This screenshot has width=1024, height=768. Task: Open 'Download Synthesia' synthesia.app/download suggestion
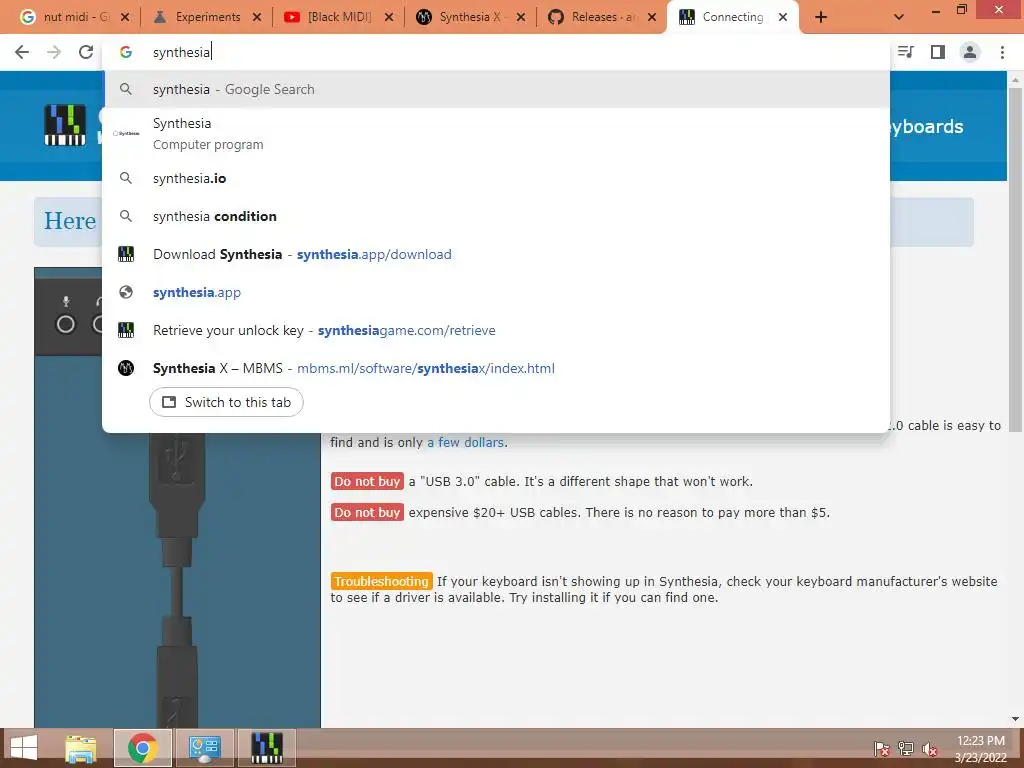pos(496,254)
